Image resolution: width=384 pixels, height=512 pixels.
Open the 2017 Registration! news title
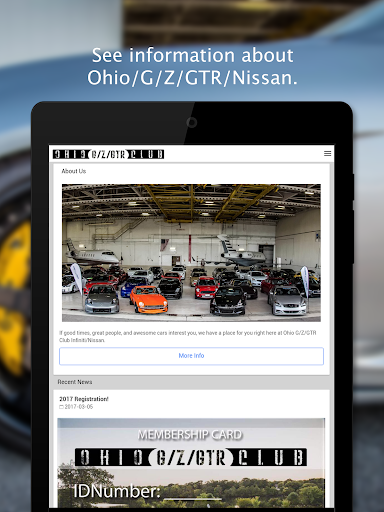[x=84, y=399]
